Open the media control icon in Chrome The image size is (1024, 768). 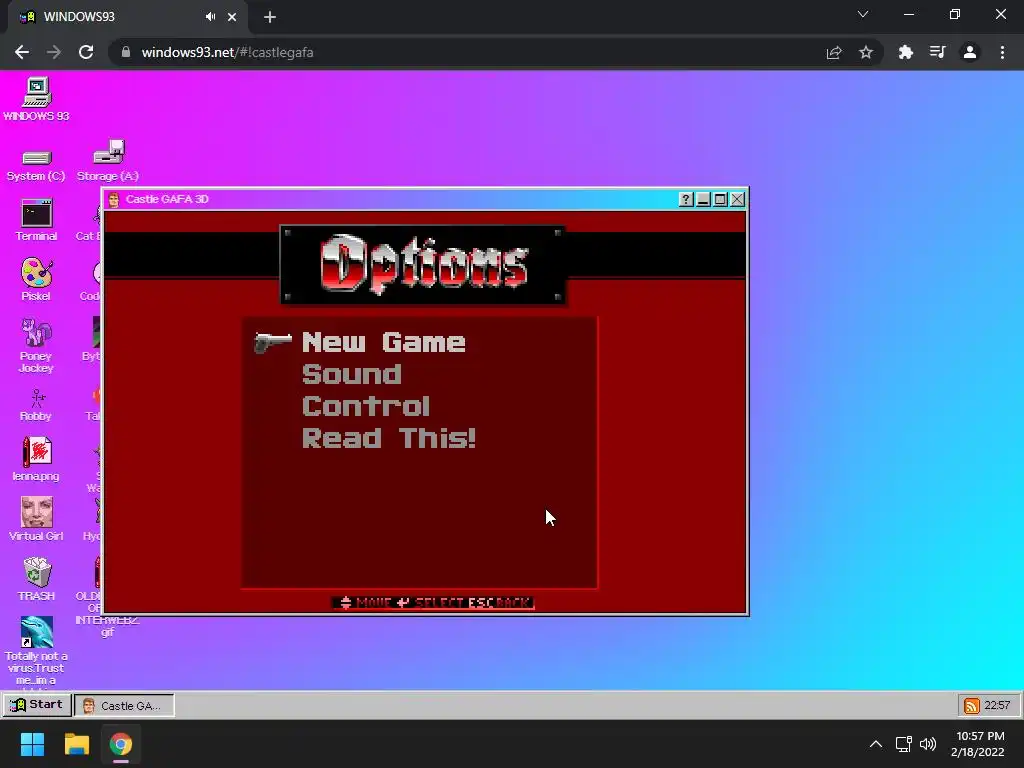coord(937,52)
